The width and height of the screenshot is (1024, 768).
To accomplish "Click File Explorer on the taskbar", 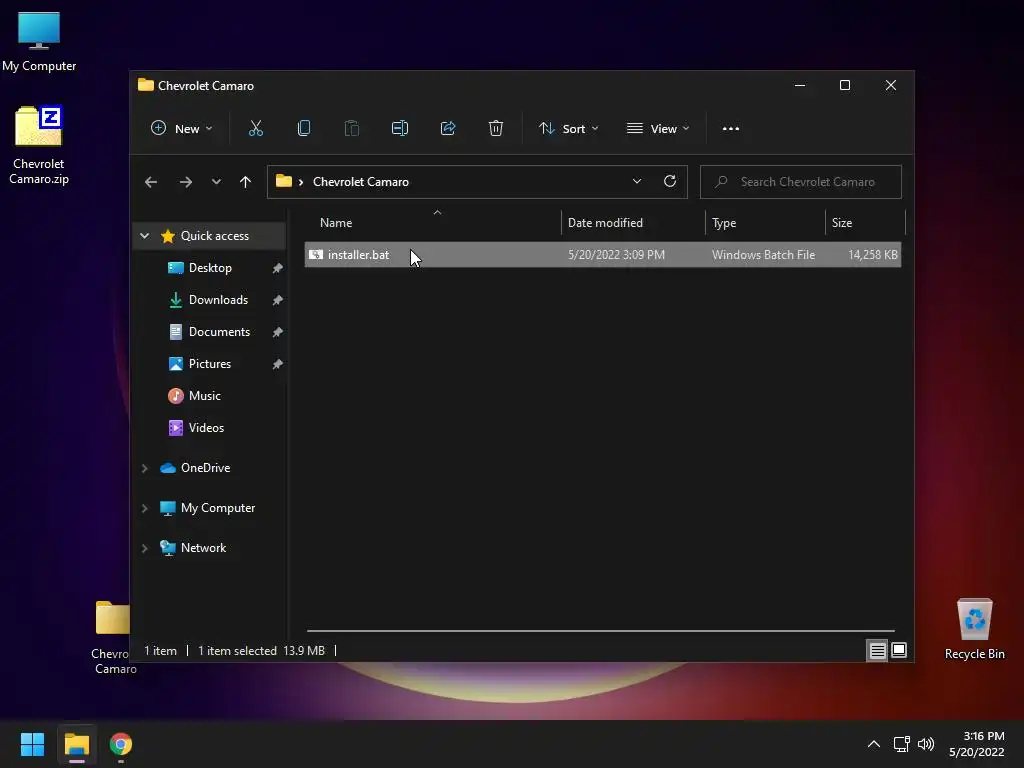I will (76, 744).
